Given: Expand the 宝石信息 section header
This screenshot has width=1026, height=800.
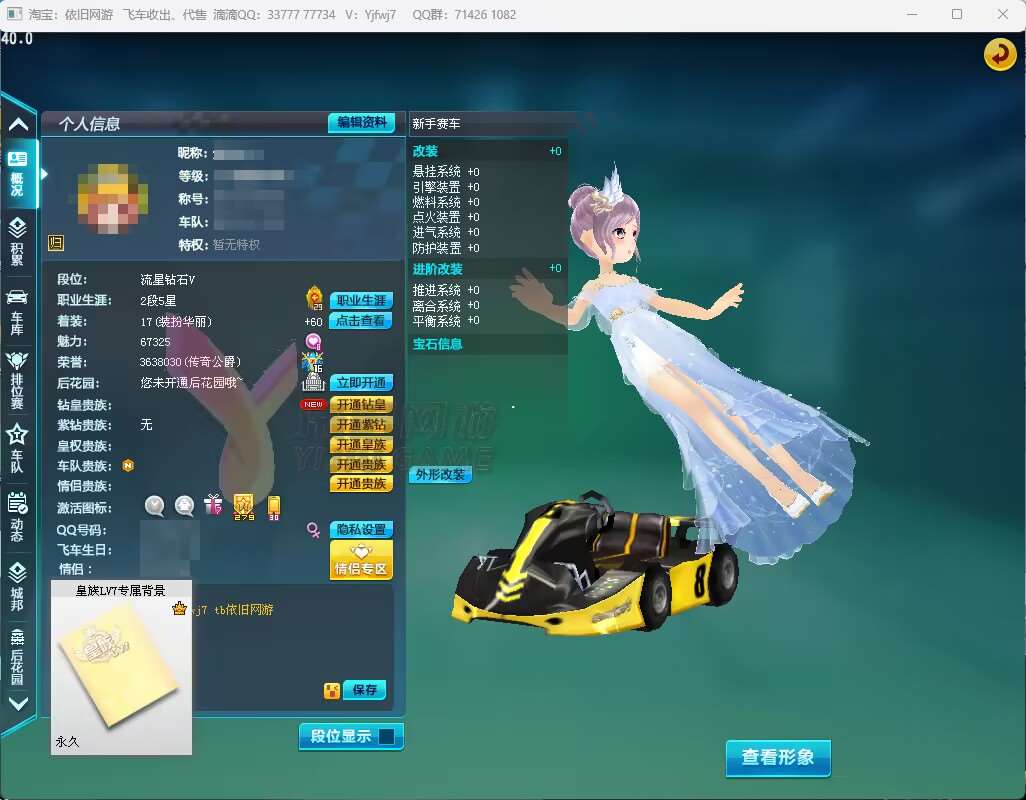Looking at the screenshot, I should click(487, 343).
